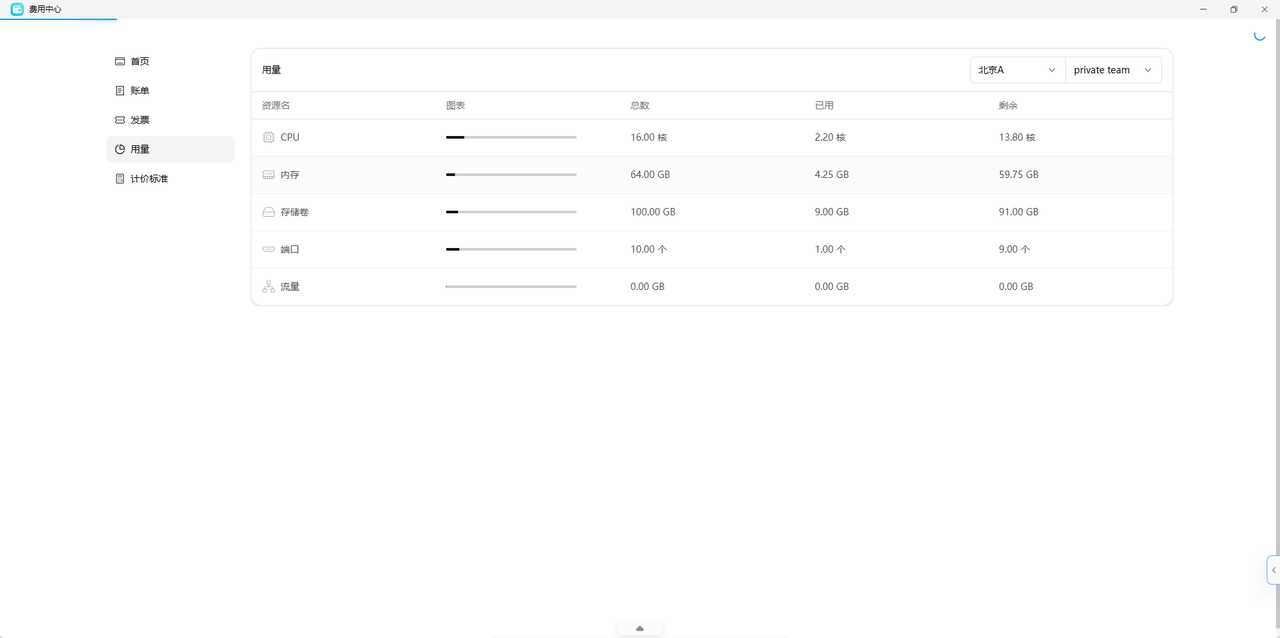Viewport: 1280px width, 638px height.
Task: Click the 13.80 核 remaining value
Action: [1017, 137]
